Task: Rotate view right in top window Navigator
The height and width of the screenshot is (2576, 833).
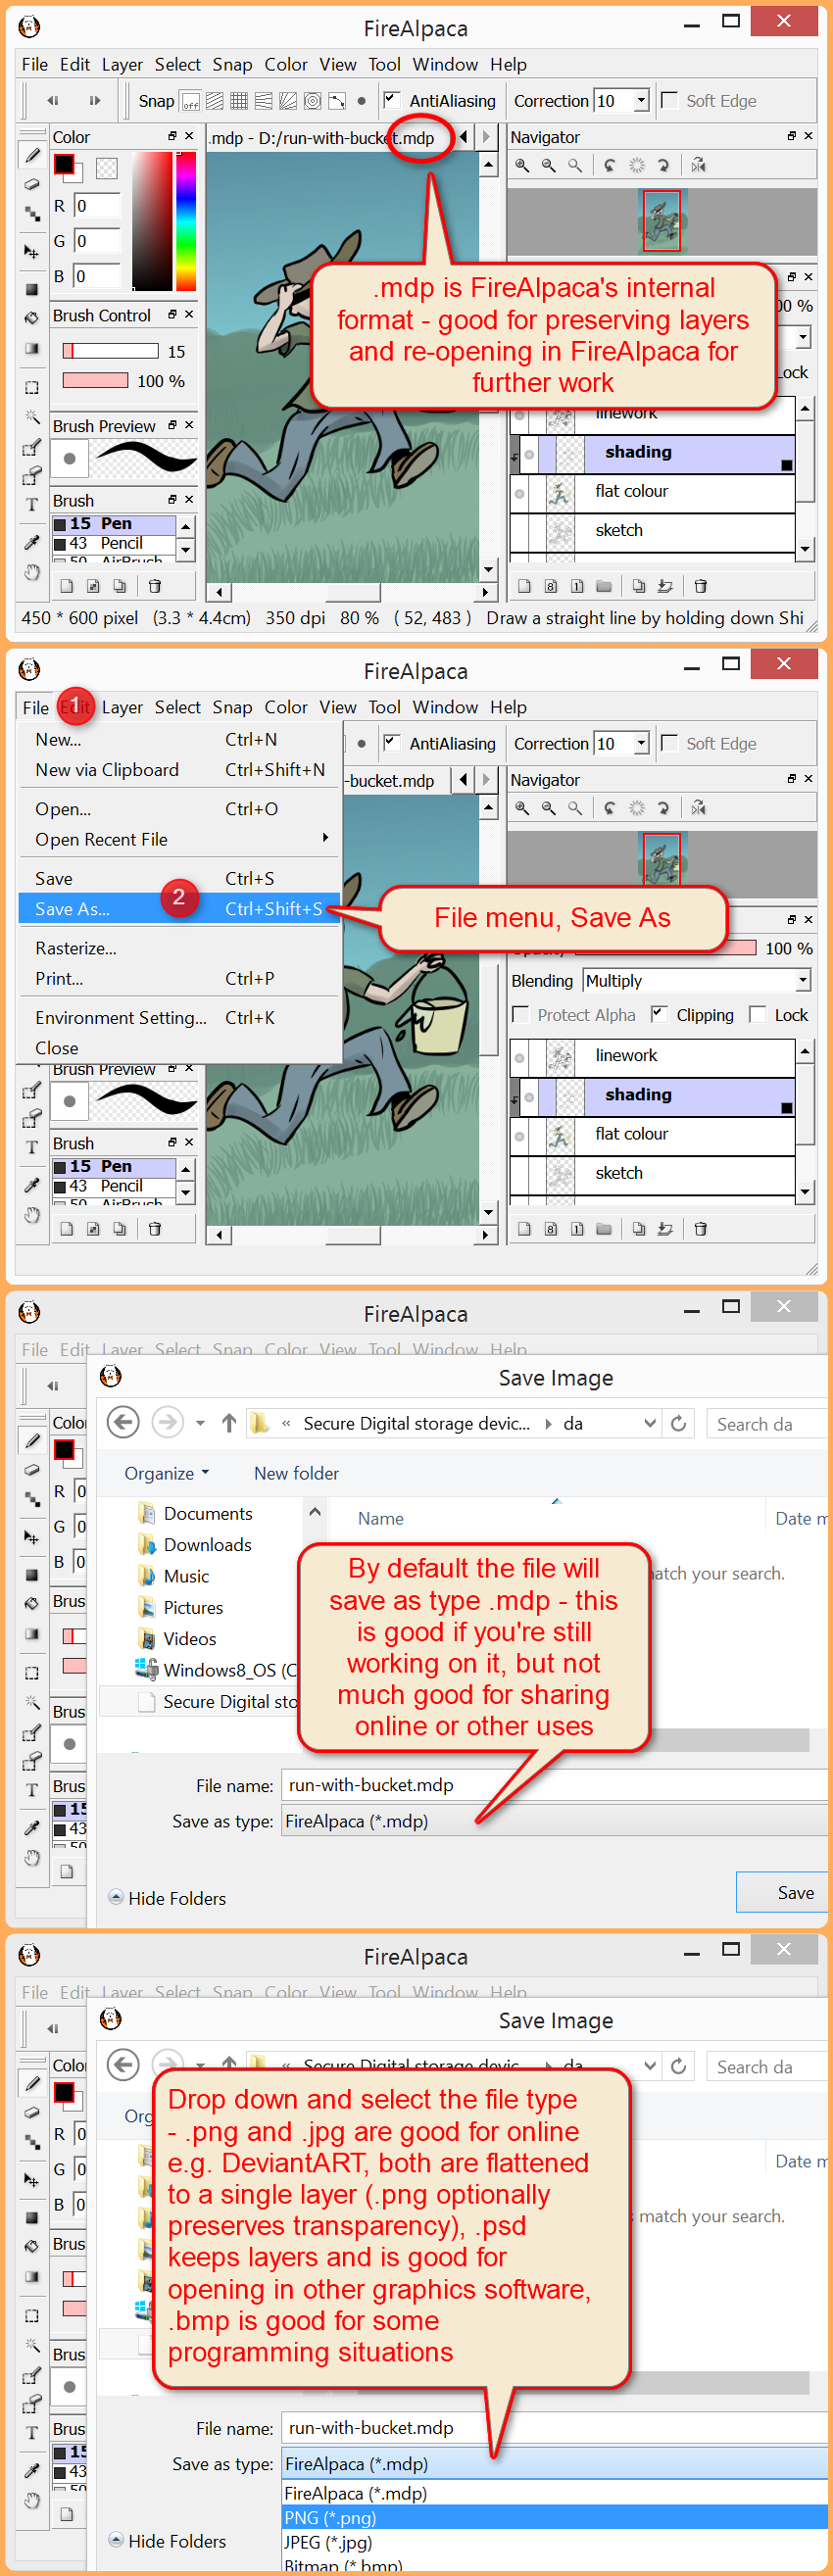Action: point(662,165)
